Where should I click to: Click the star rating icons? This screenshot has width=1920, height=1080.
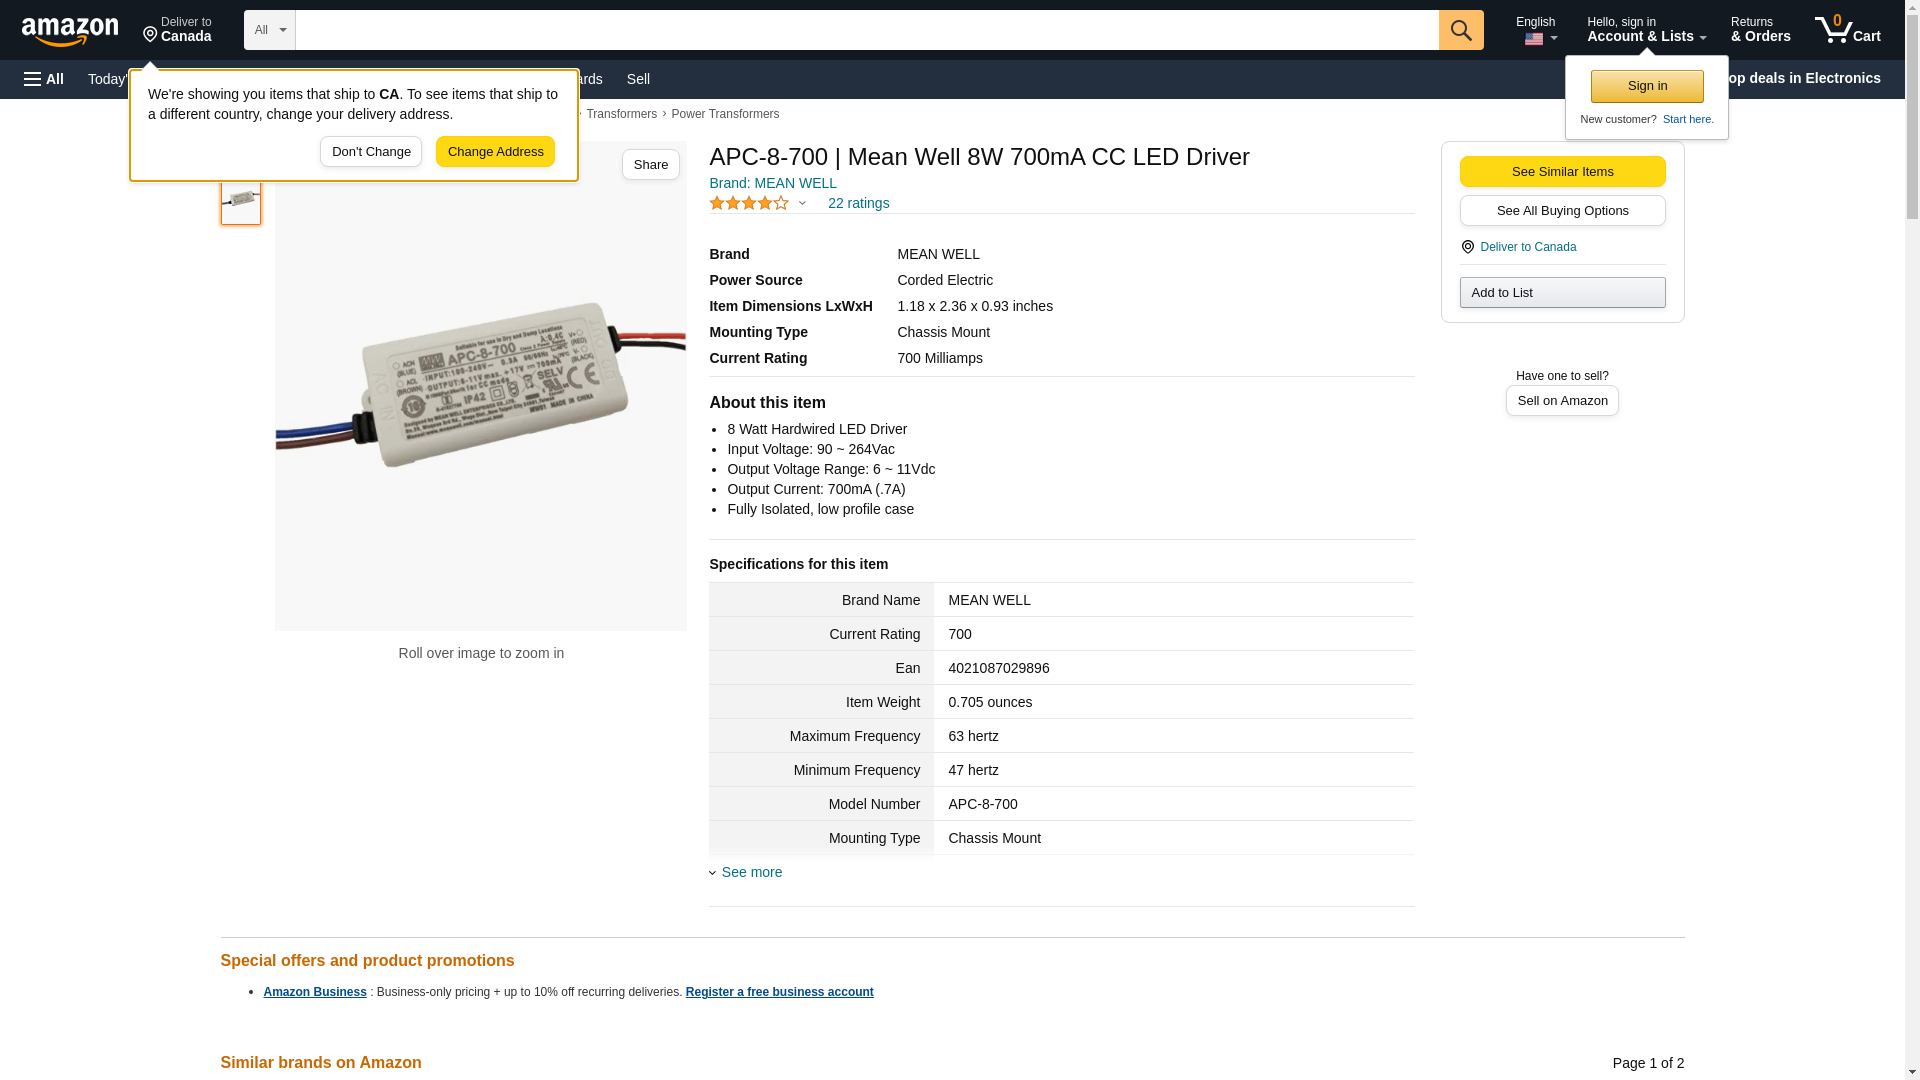coord(749,203)
